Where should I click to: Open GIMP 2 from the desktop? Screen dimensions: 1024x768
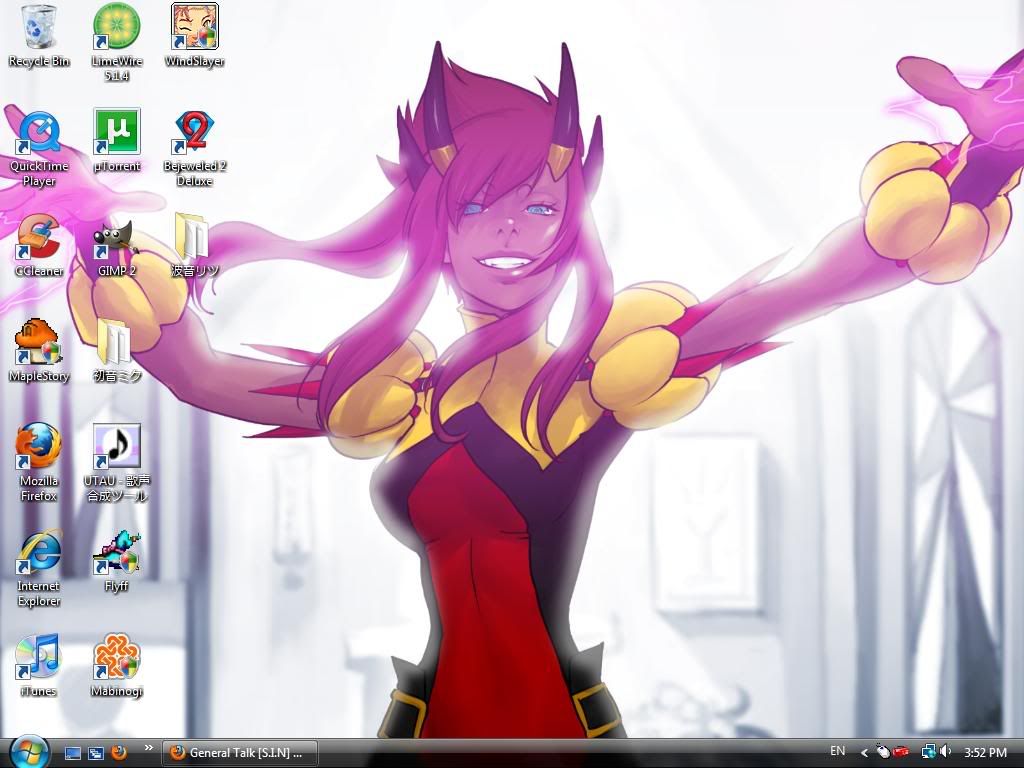coord(117,238)
